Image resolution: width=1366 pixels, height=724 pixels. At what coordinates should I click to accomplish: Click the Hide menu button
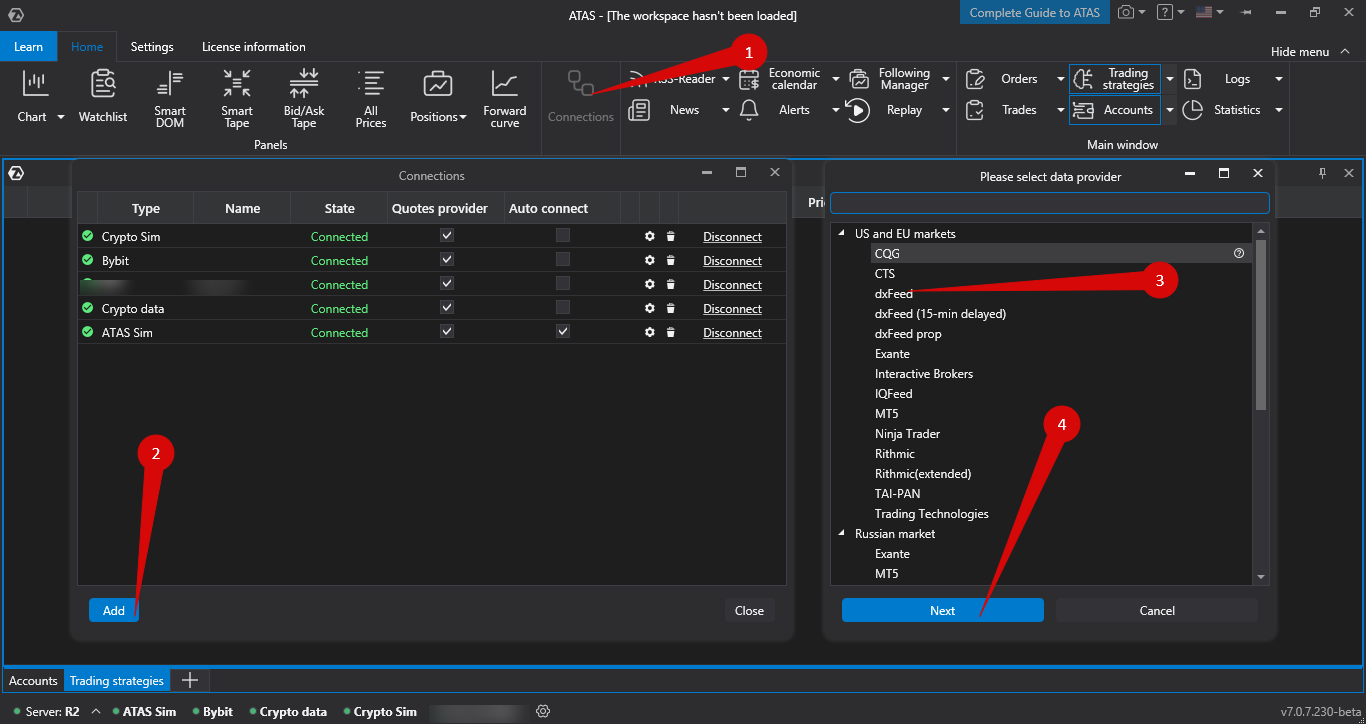tap(1308, 52)
